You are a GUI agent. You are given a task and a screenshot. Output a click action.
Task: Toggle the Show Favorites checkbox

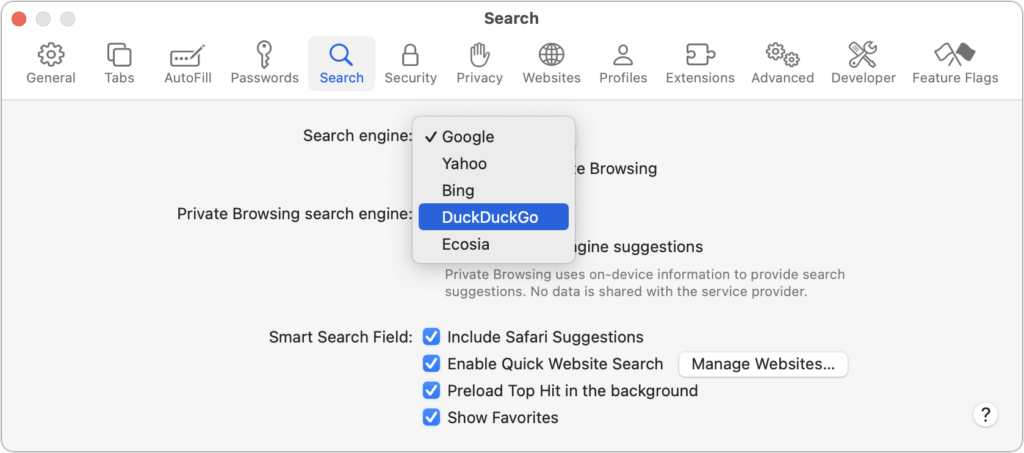pyautogui.click(x=431, y=418)
